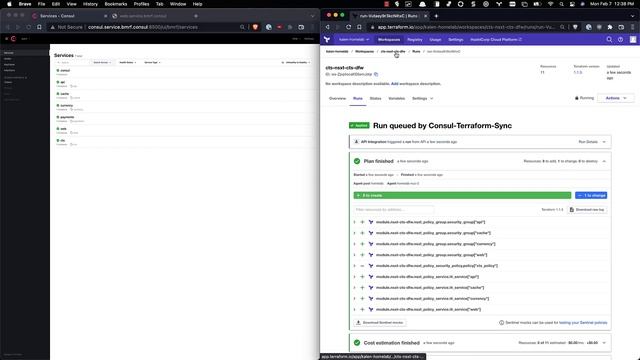Click the bookmark icon in the Terraform window toolbar
The image size is (640, 360).
359,27
